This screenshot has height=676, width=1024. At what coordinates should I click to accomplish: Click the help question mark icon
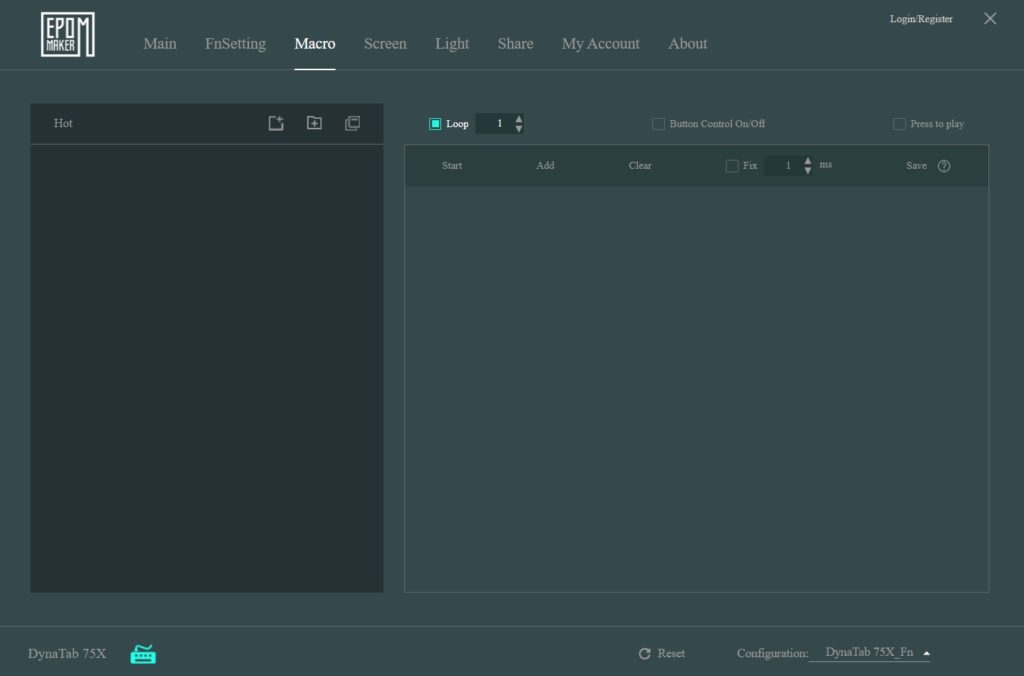tap(944, 166)
